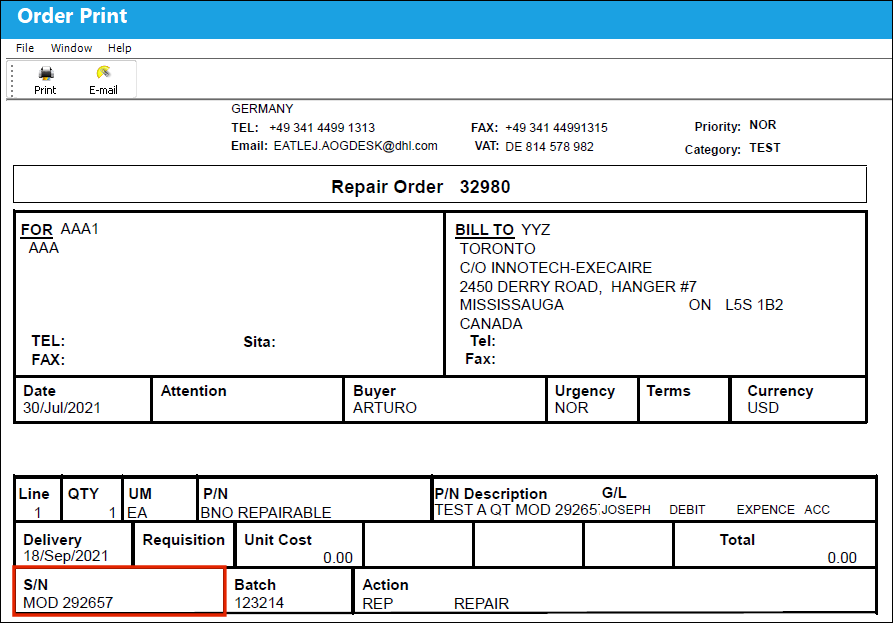
Task: Click the unit of measure EA
Action: (137, 513)
